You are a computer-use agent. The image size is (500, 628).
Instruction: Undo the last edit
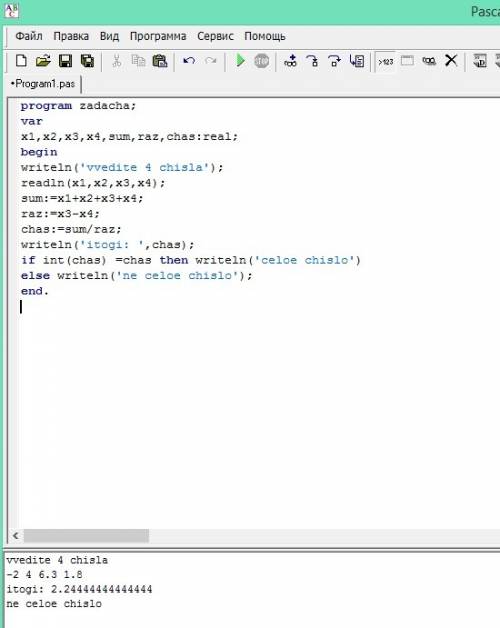point(189,61)
